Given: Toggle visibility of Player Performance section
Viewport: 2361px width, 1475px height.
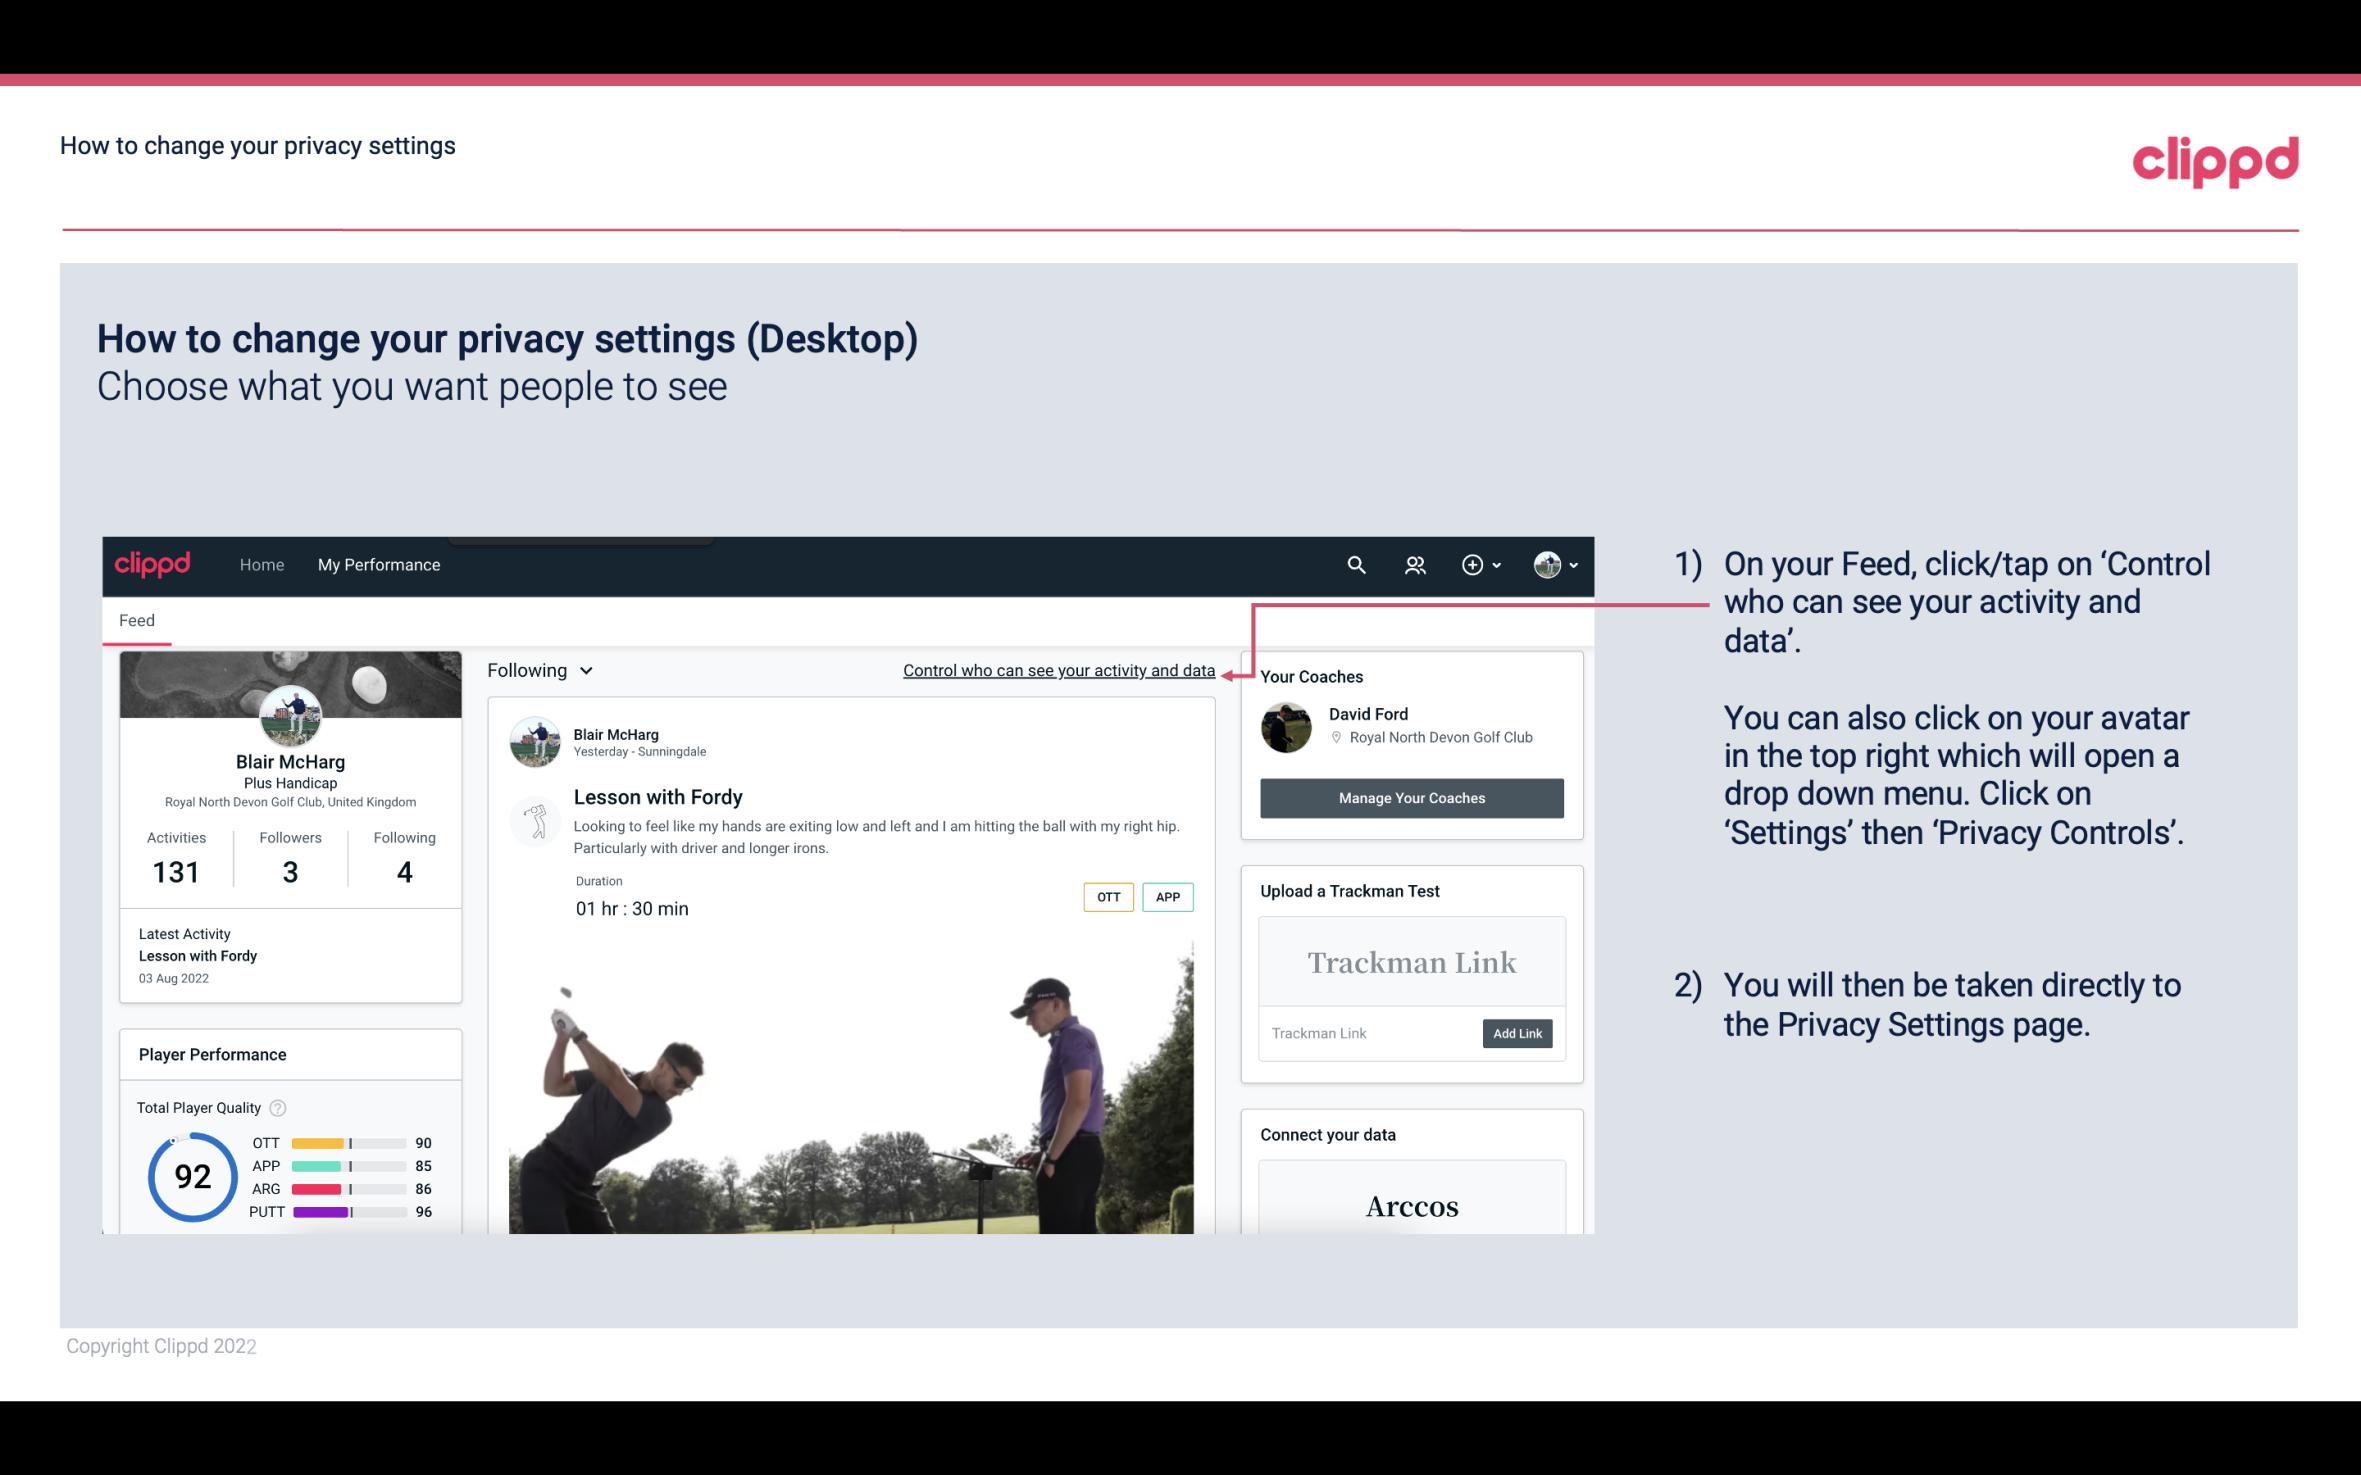Looking at the screenshot, I should coord(212,1054).
